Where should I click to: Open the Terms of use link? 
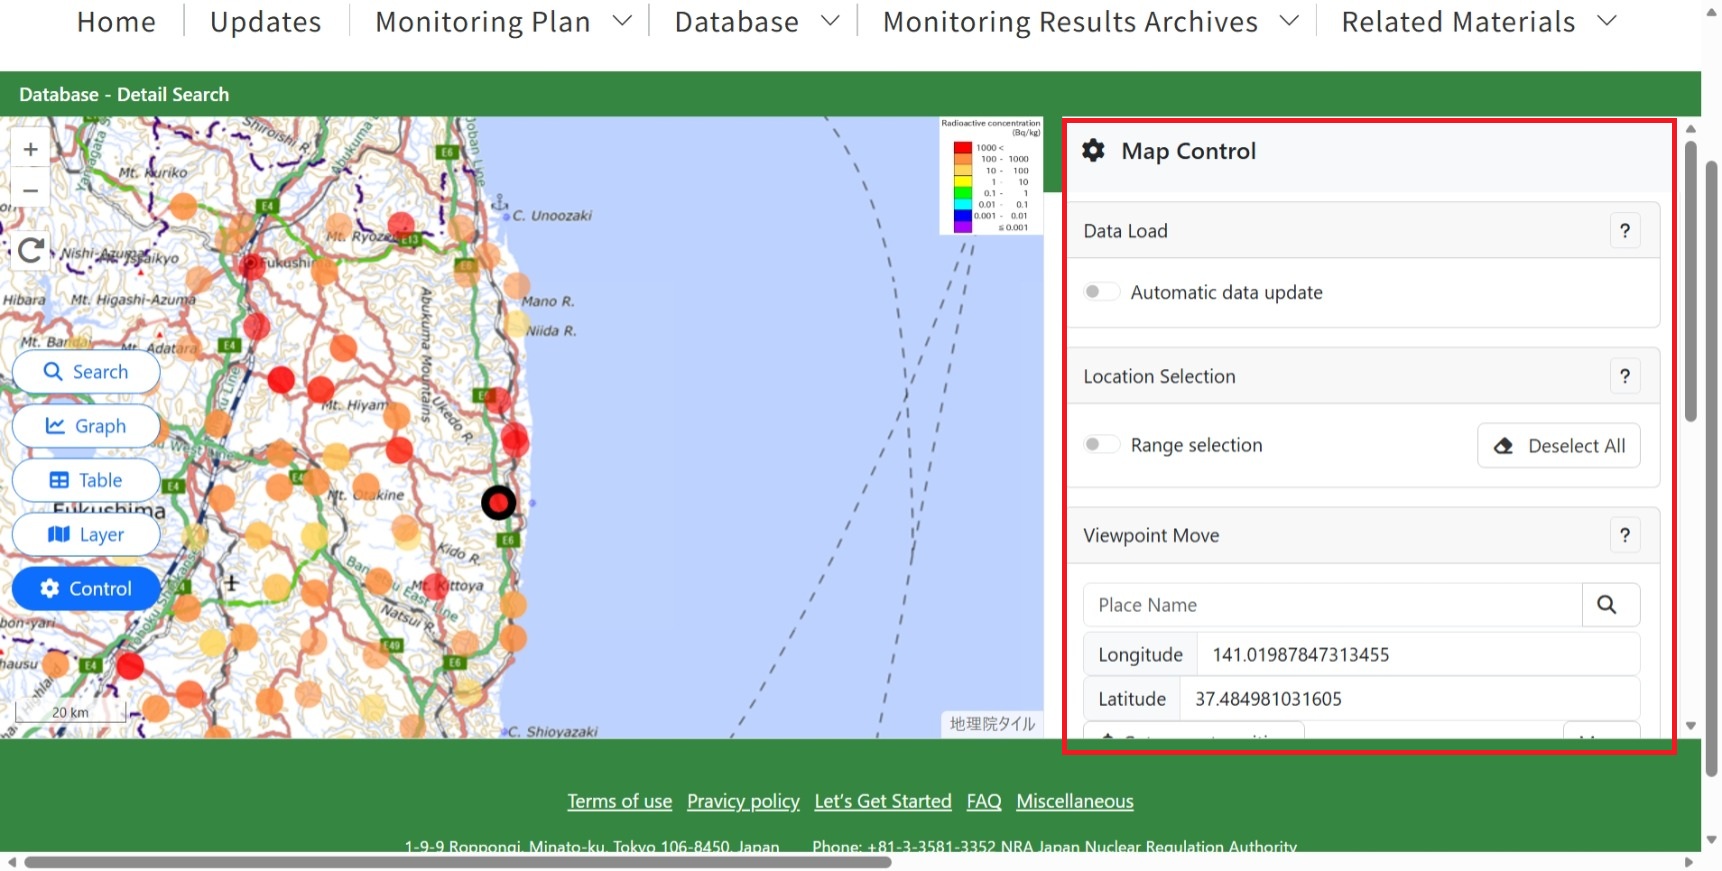click(x=619, y=801)
